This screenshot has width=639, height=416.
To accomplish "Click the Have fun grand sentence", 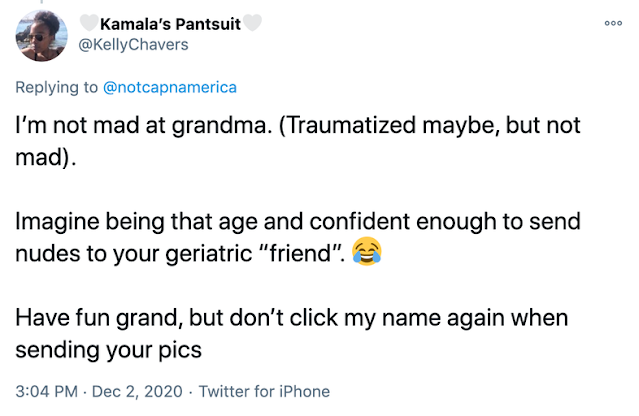I will tap(292, 317).
